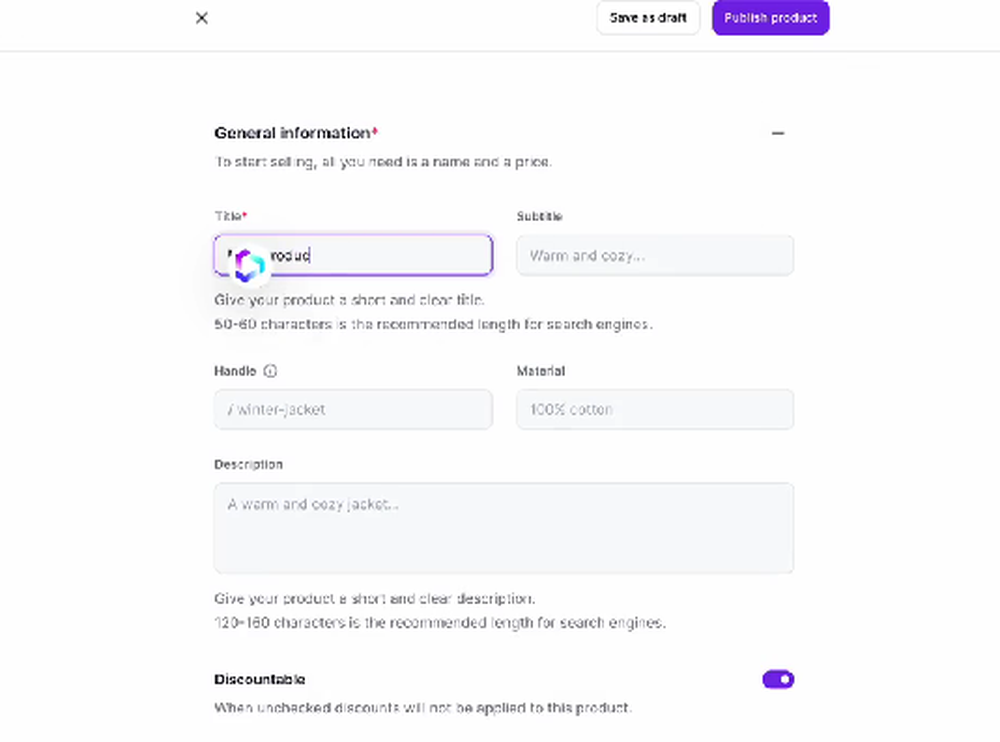
Task: Save the product as draft
Action: point(648,18)
